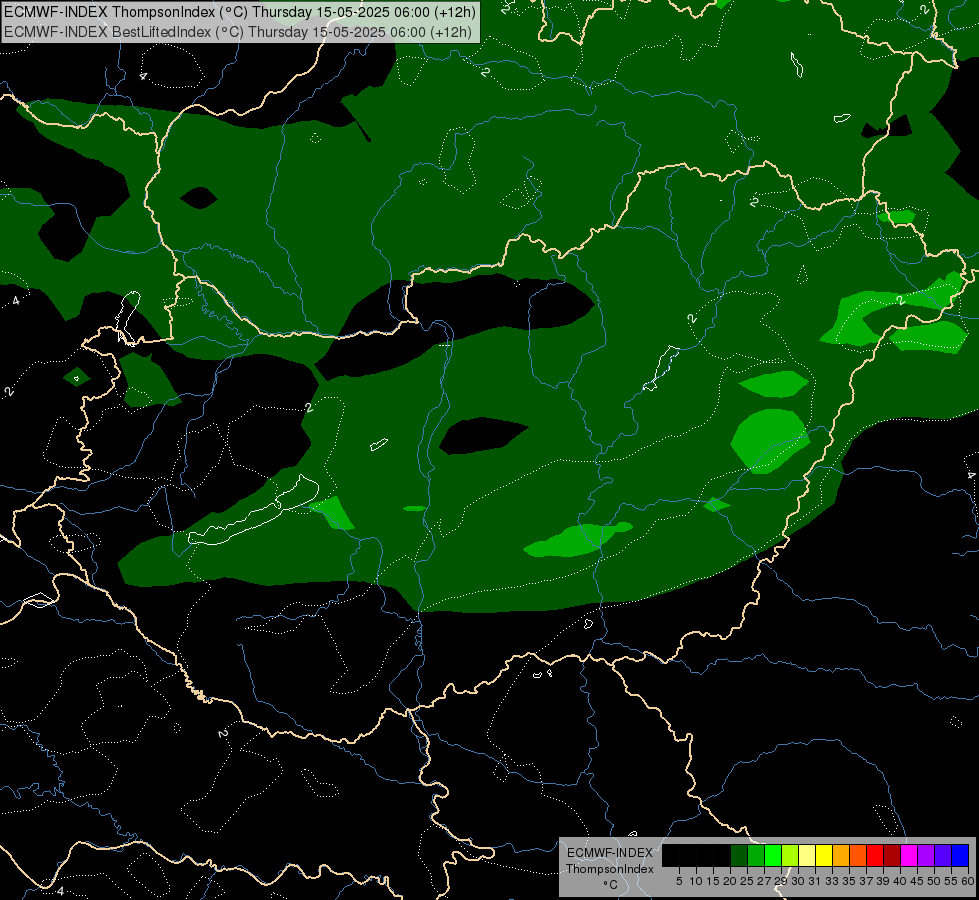Select the blue 55–60 legend swatch
The width and height of the screenshot is (979, 900).
960,855
